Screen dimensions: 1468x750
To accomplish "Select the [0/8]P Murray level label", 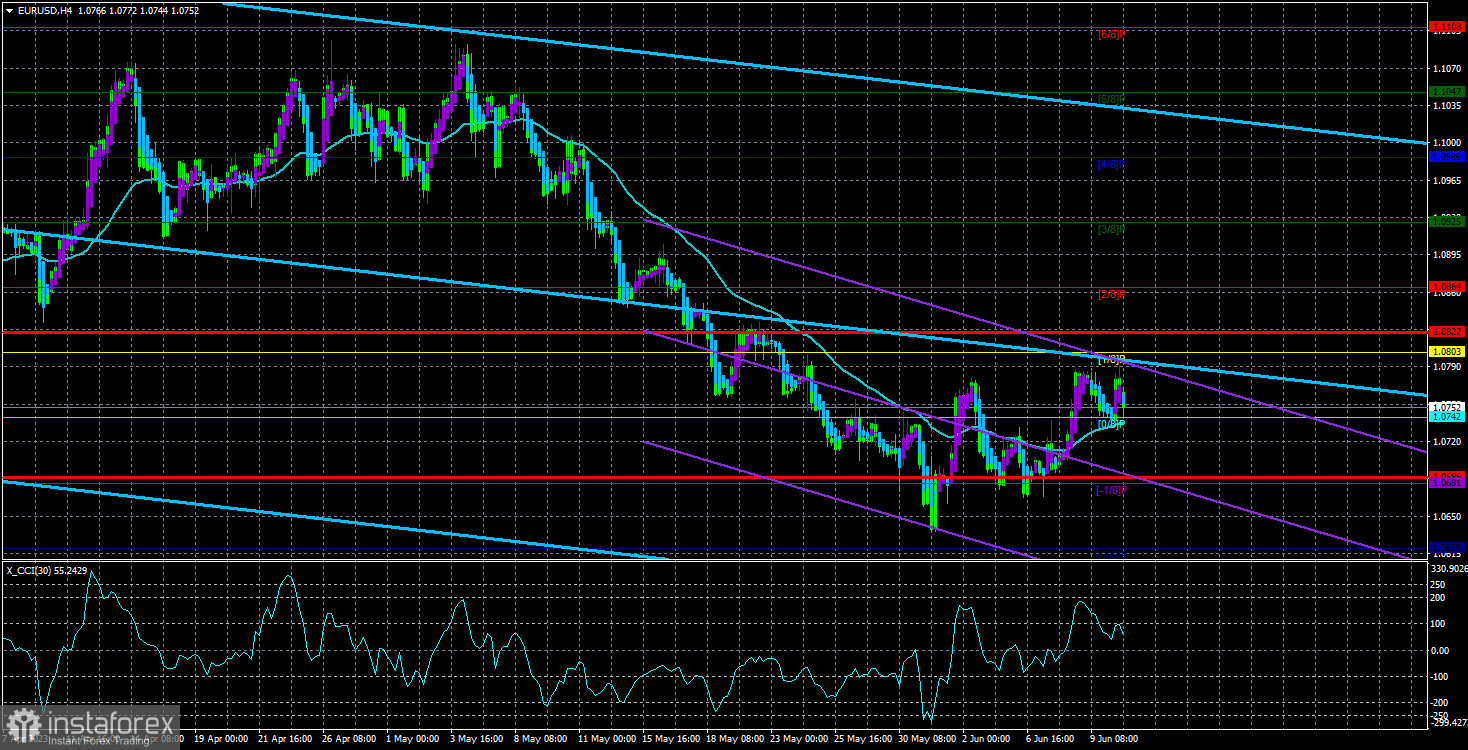I will (1111, 425).
